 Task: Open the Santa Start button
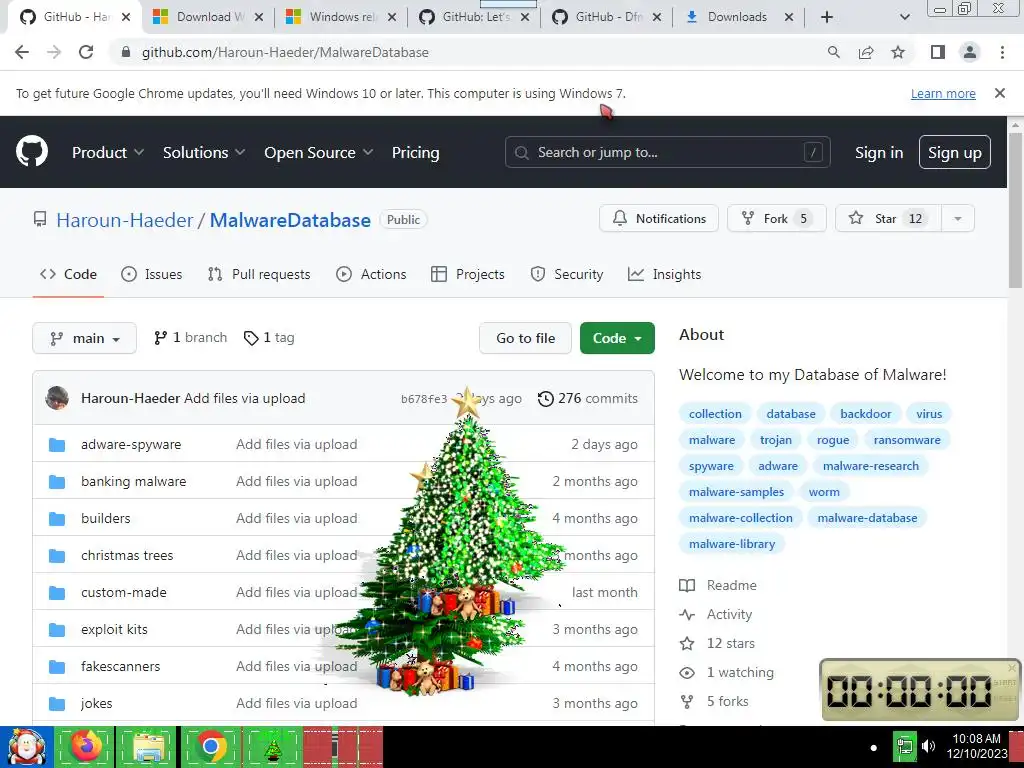point(27,746)
